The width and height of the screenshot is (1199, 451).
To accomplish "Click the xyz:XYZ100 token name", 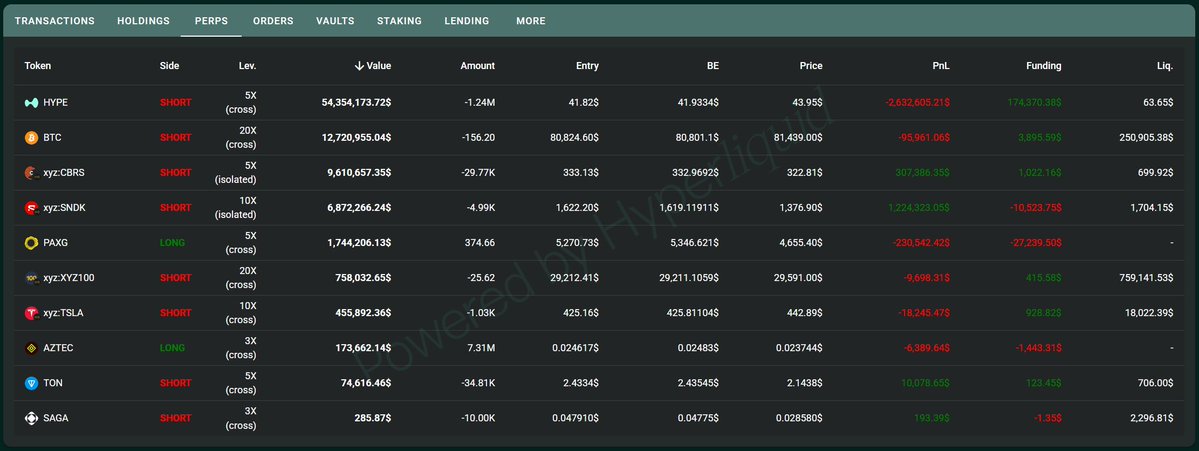I will tap(69, 278).
